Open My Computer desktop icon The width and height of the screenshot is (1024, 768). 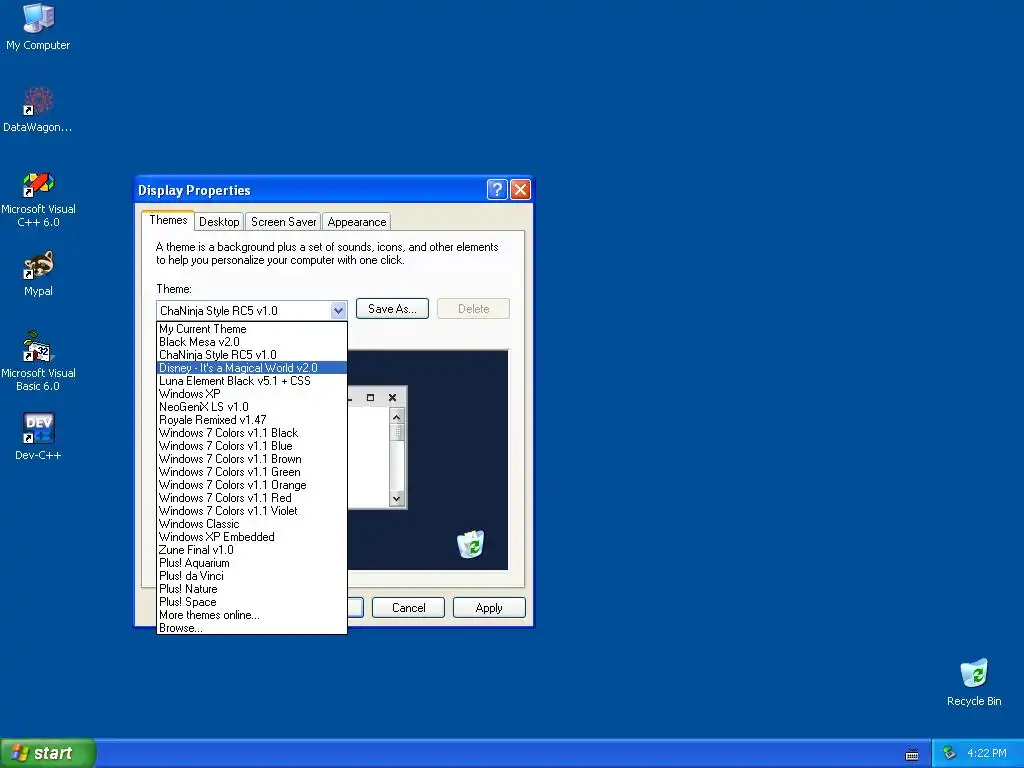(x=38, y=27)
